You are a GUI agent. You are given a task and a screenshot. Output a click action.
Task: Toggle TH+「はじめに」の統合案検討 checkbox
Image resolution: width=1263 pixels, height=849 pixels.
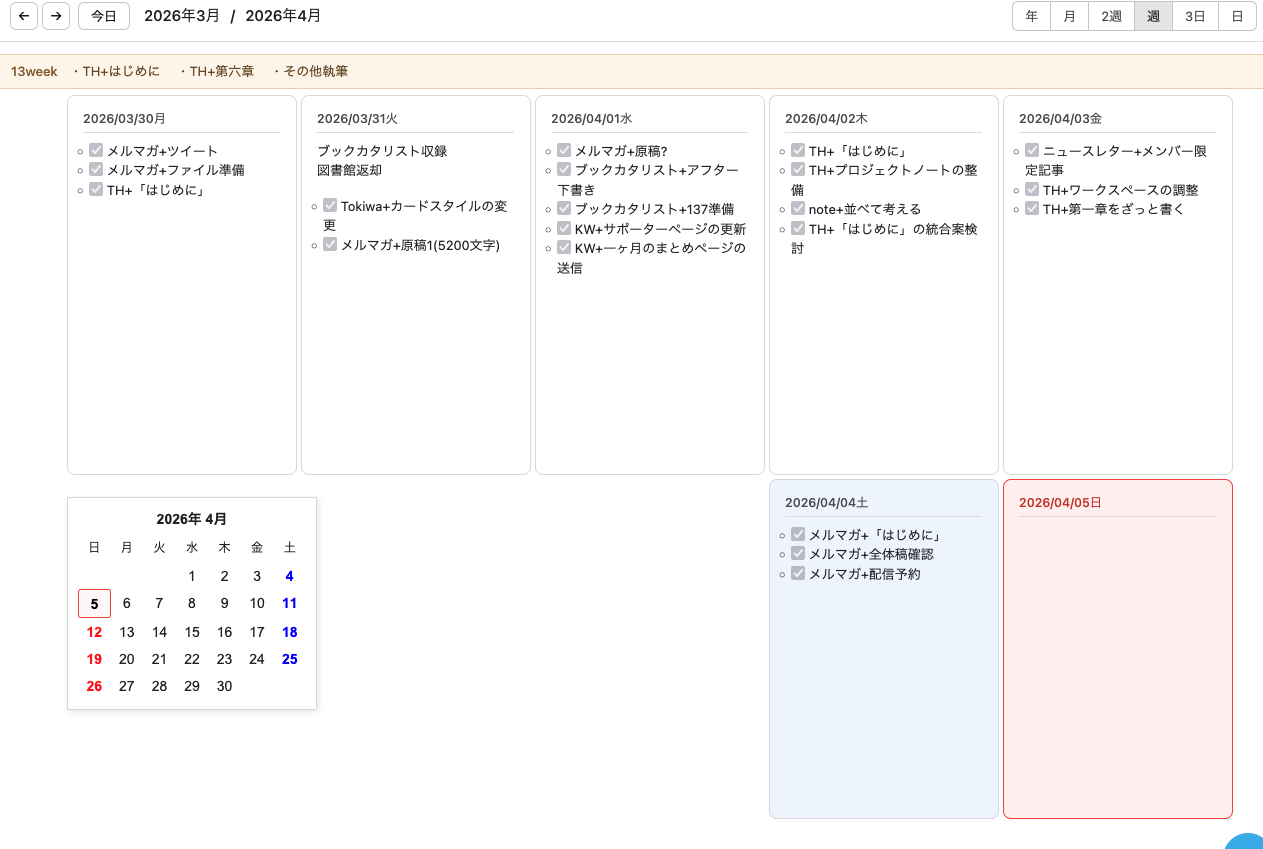click(798, 228)
